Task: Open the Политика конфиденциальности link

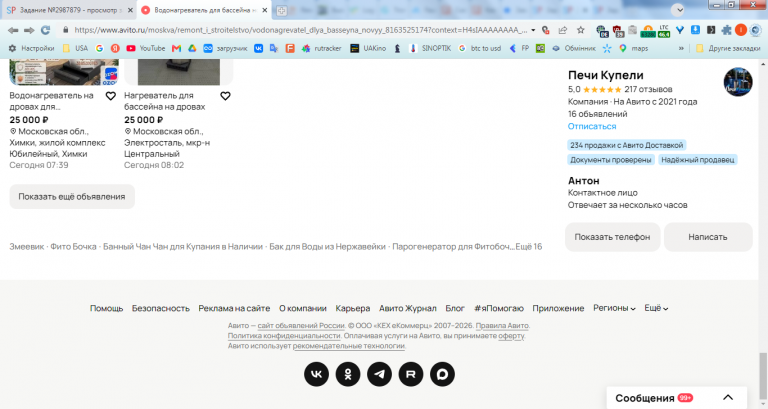Action: [x=284, y=336]
